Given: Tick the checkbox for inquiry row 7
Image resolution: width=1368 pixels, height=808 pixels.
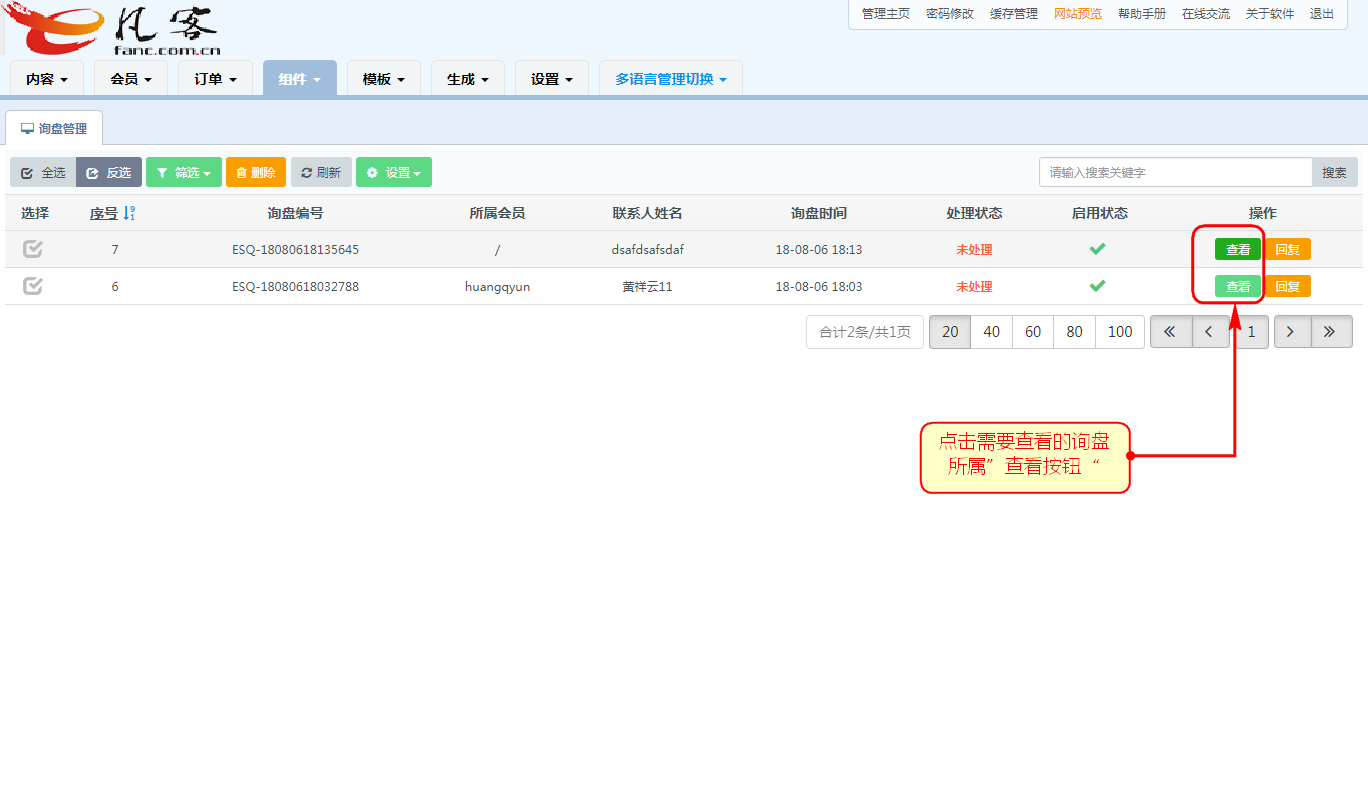Looking at the screenshot, I should pos(33,249).
